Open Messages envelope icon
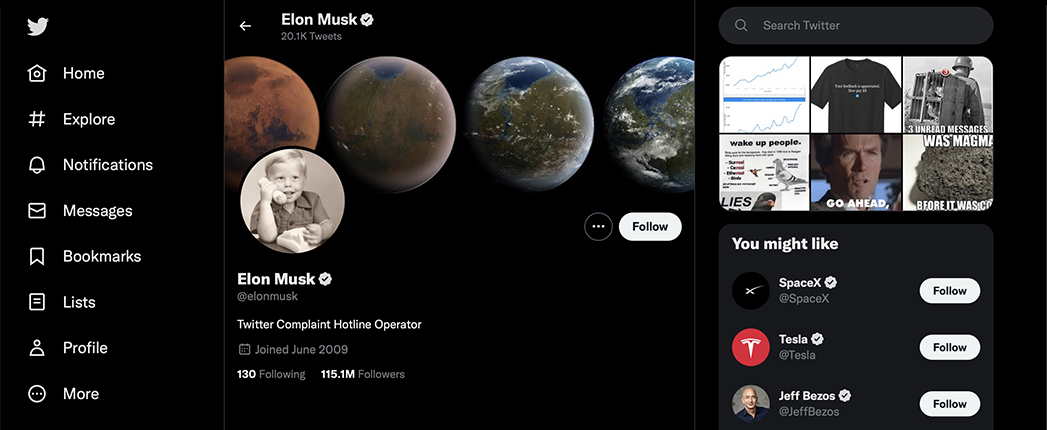The height and width of the screenshot is (430, 1047). pyautogui.click(x=37, y=211)
